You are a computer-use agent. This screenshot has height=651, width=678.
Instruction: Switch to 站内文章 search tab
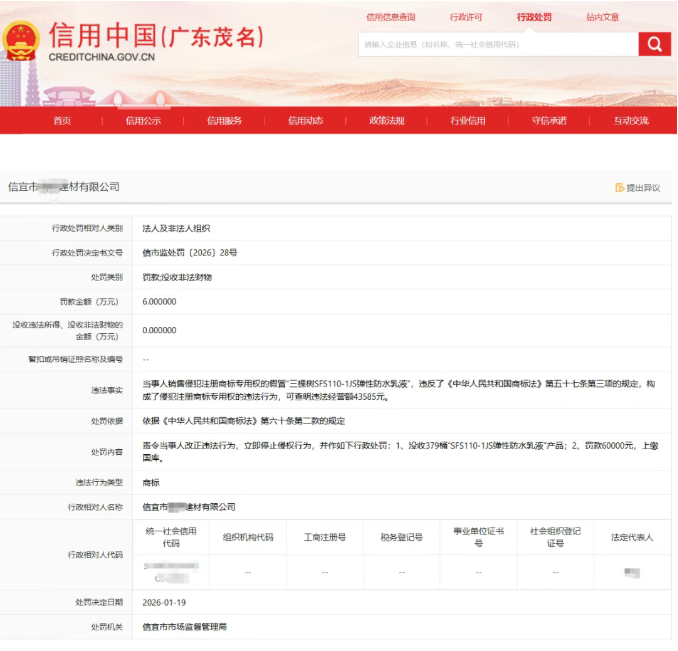(602, 17)
